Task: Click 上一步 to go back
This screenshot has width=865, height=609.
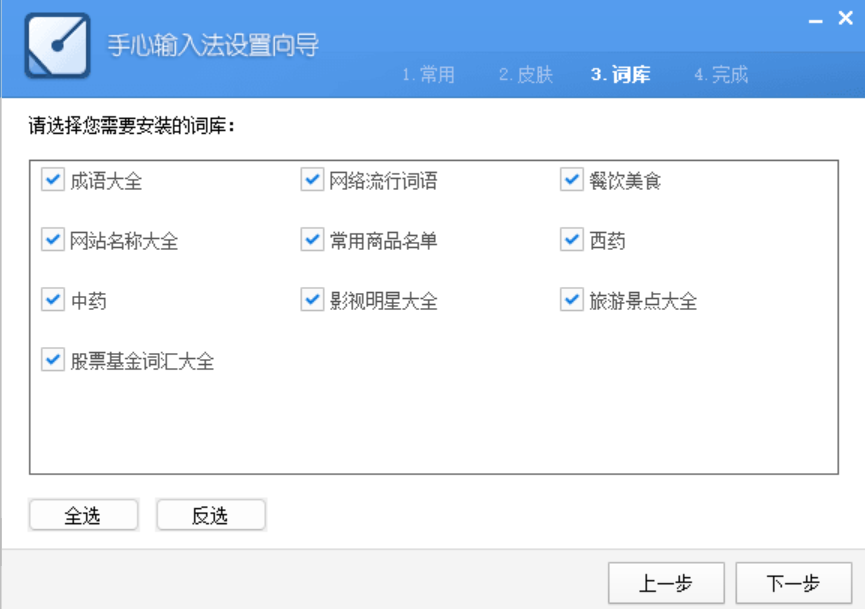Action: [665, 582]
